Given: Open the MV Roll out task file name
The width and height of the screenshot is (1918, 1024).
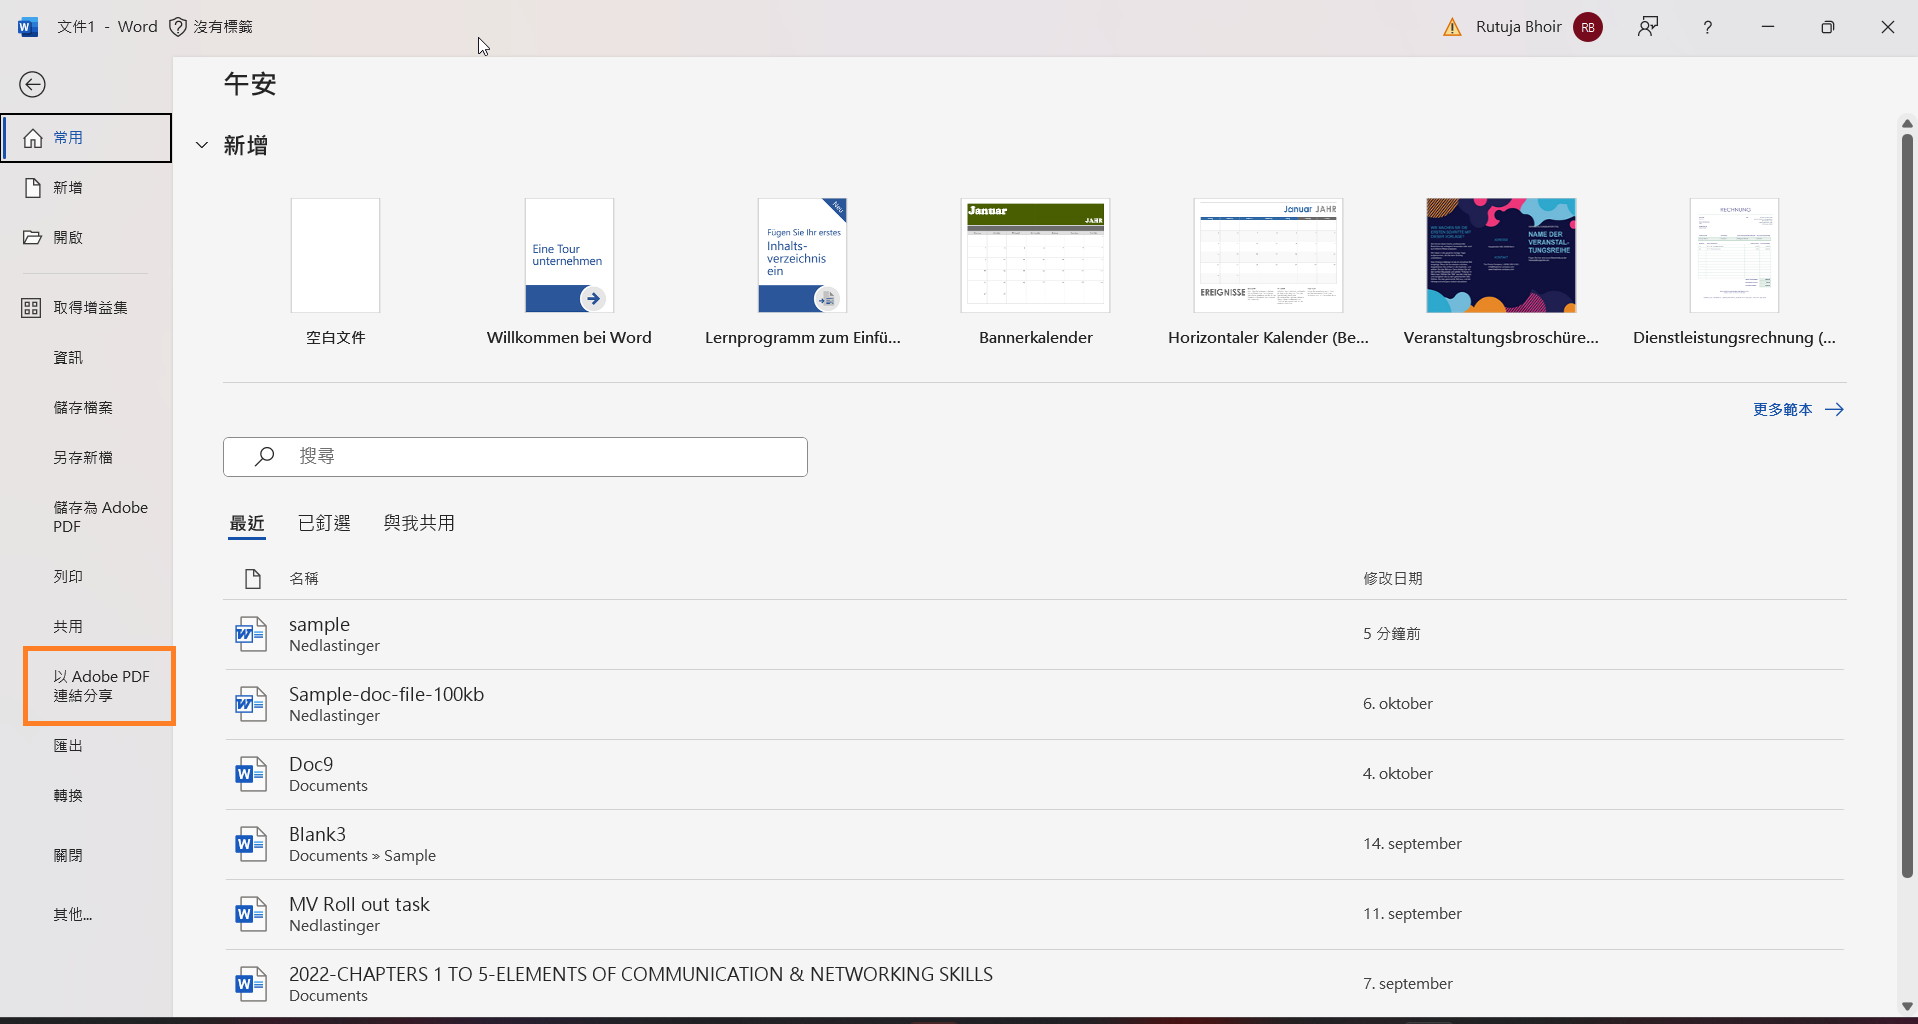Looking at the screenshot, I should pos(359,905).
